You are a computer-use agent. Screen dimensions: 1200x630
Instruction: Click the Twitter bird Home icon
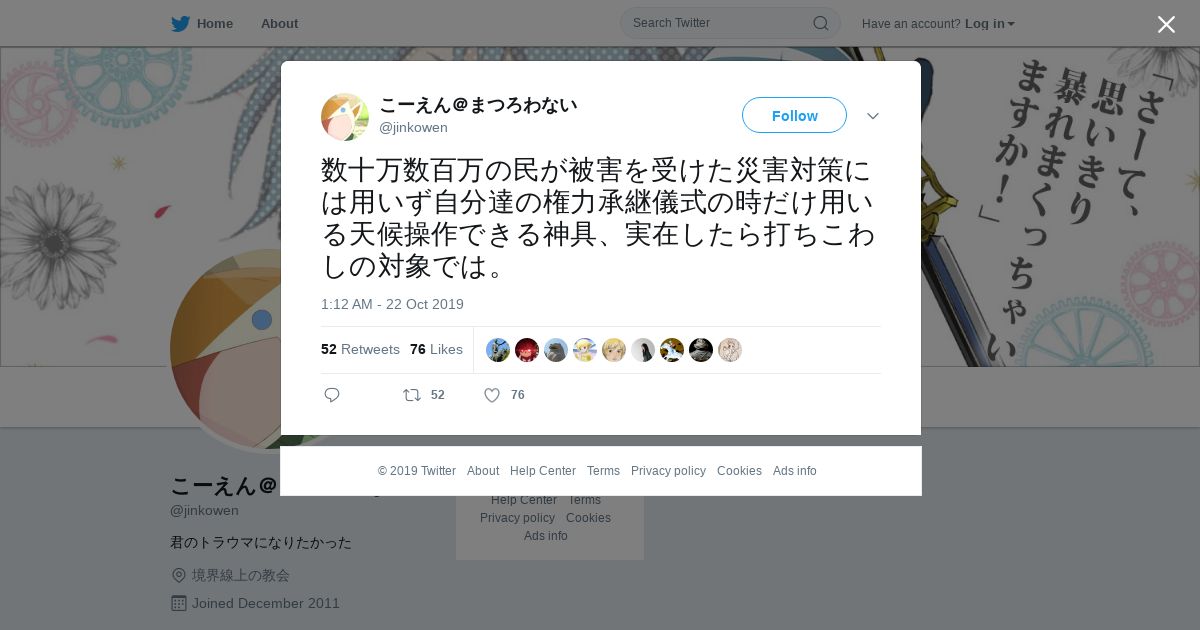180,24
